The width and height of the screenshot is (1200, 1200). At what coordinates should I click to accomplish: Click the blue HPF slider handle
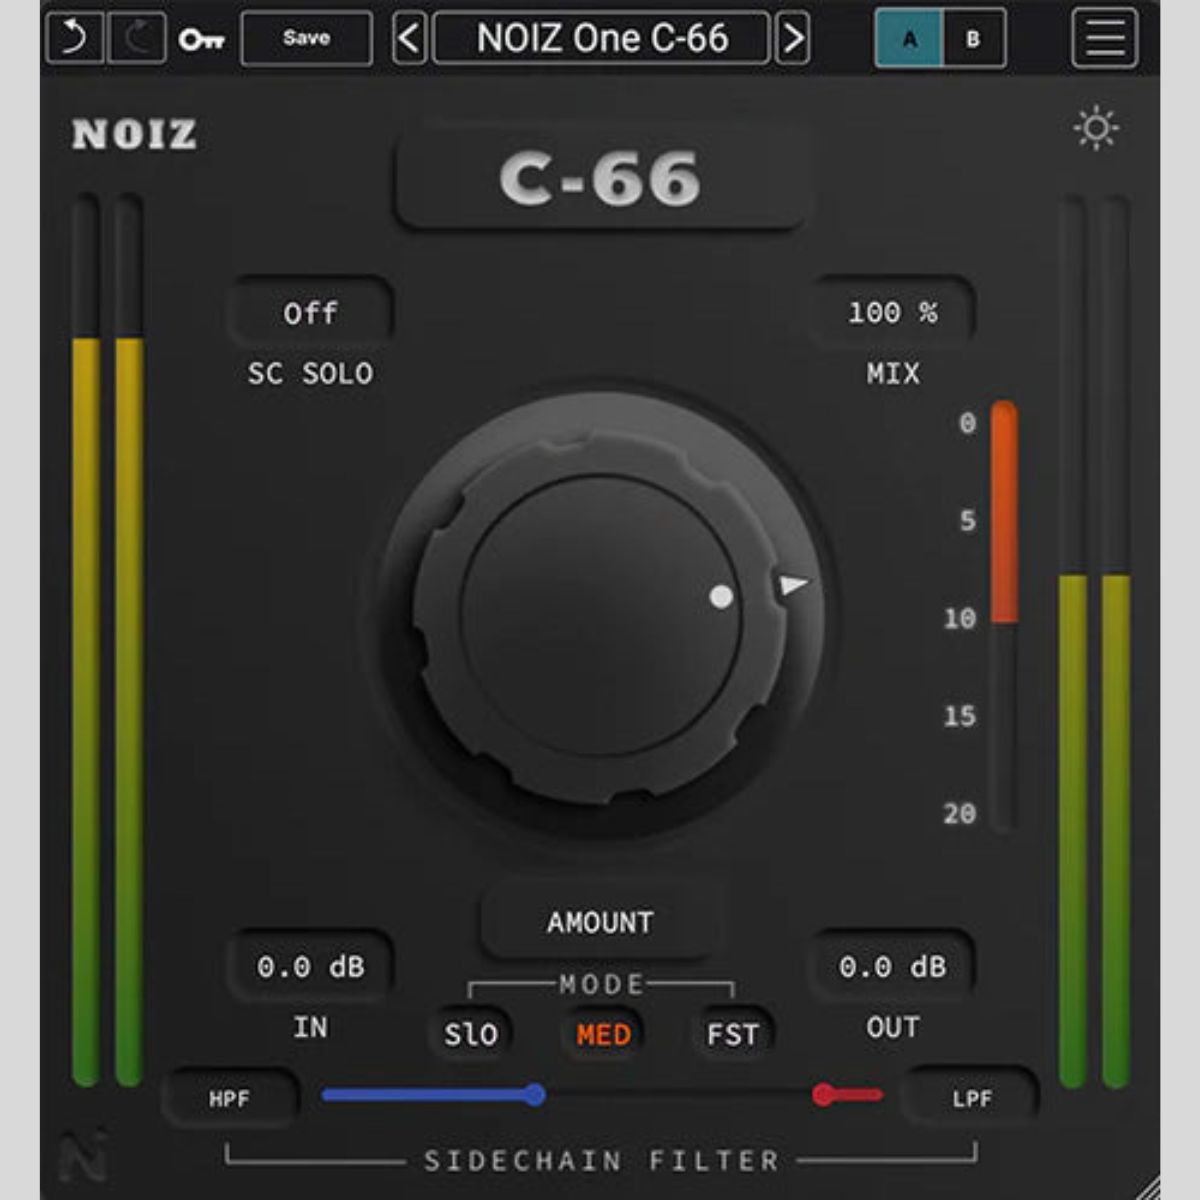click(535, 1095)
